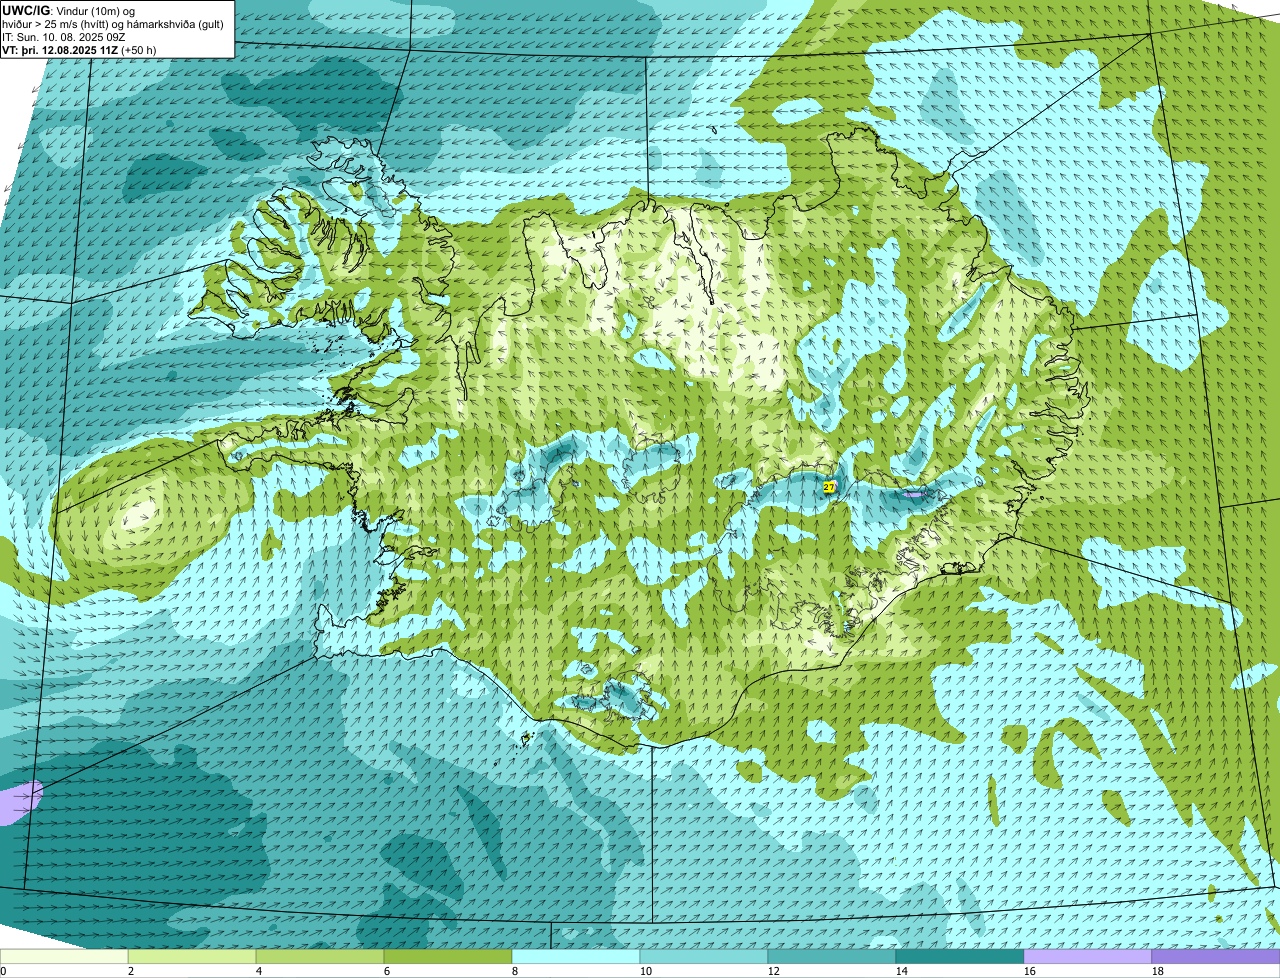
Task: Click the 6–8 m/s olive green legend swatch
Action: click(448, 956)
